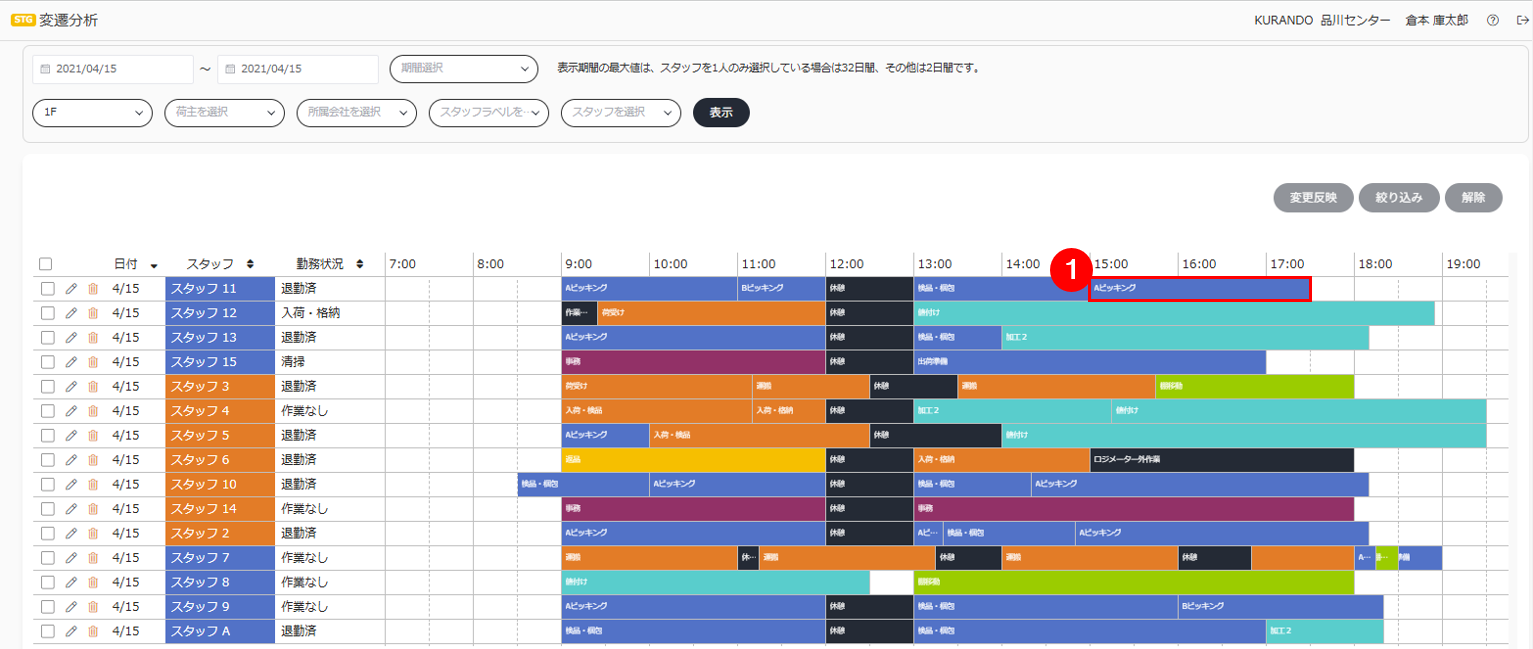
Task: Click the calendar icon in the start date field
Action: [45, 69]
